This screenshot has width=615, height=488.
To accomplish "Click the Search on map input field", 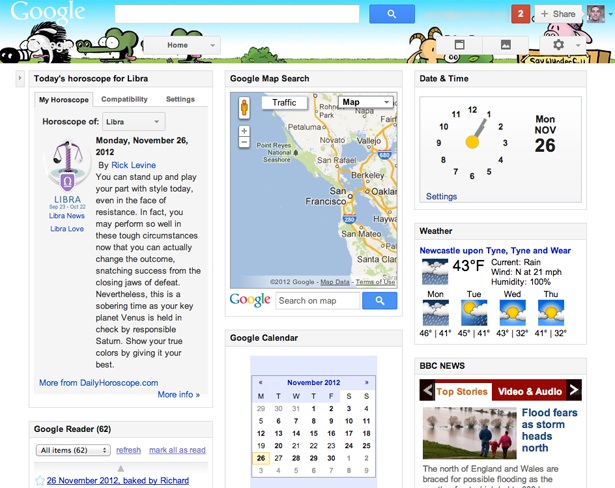I will pos(317,300).
